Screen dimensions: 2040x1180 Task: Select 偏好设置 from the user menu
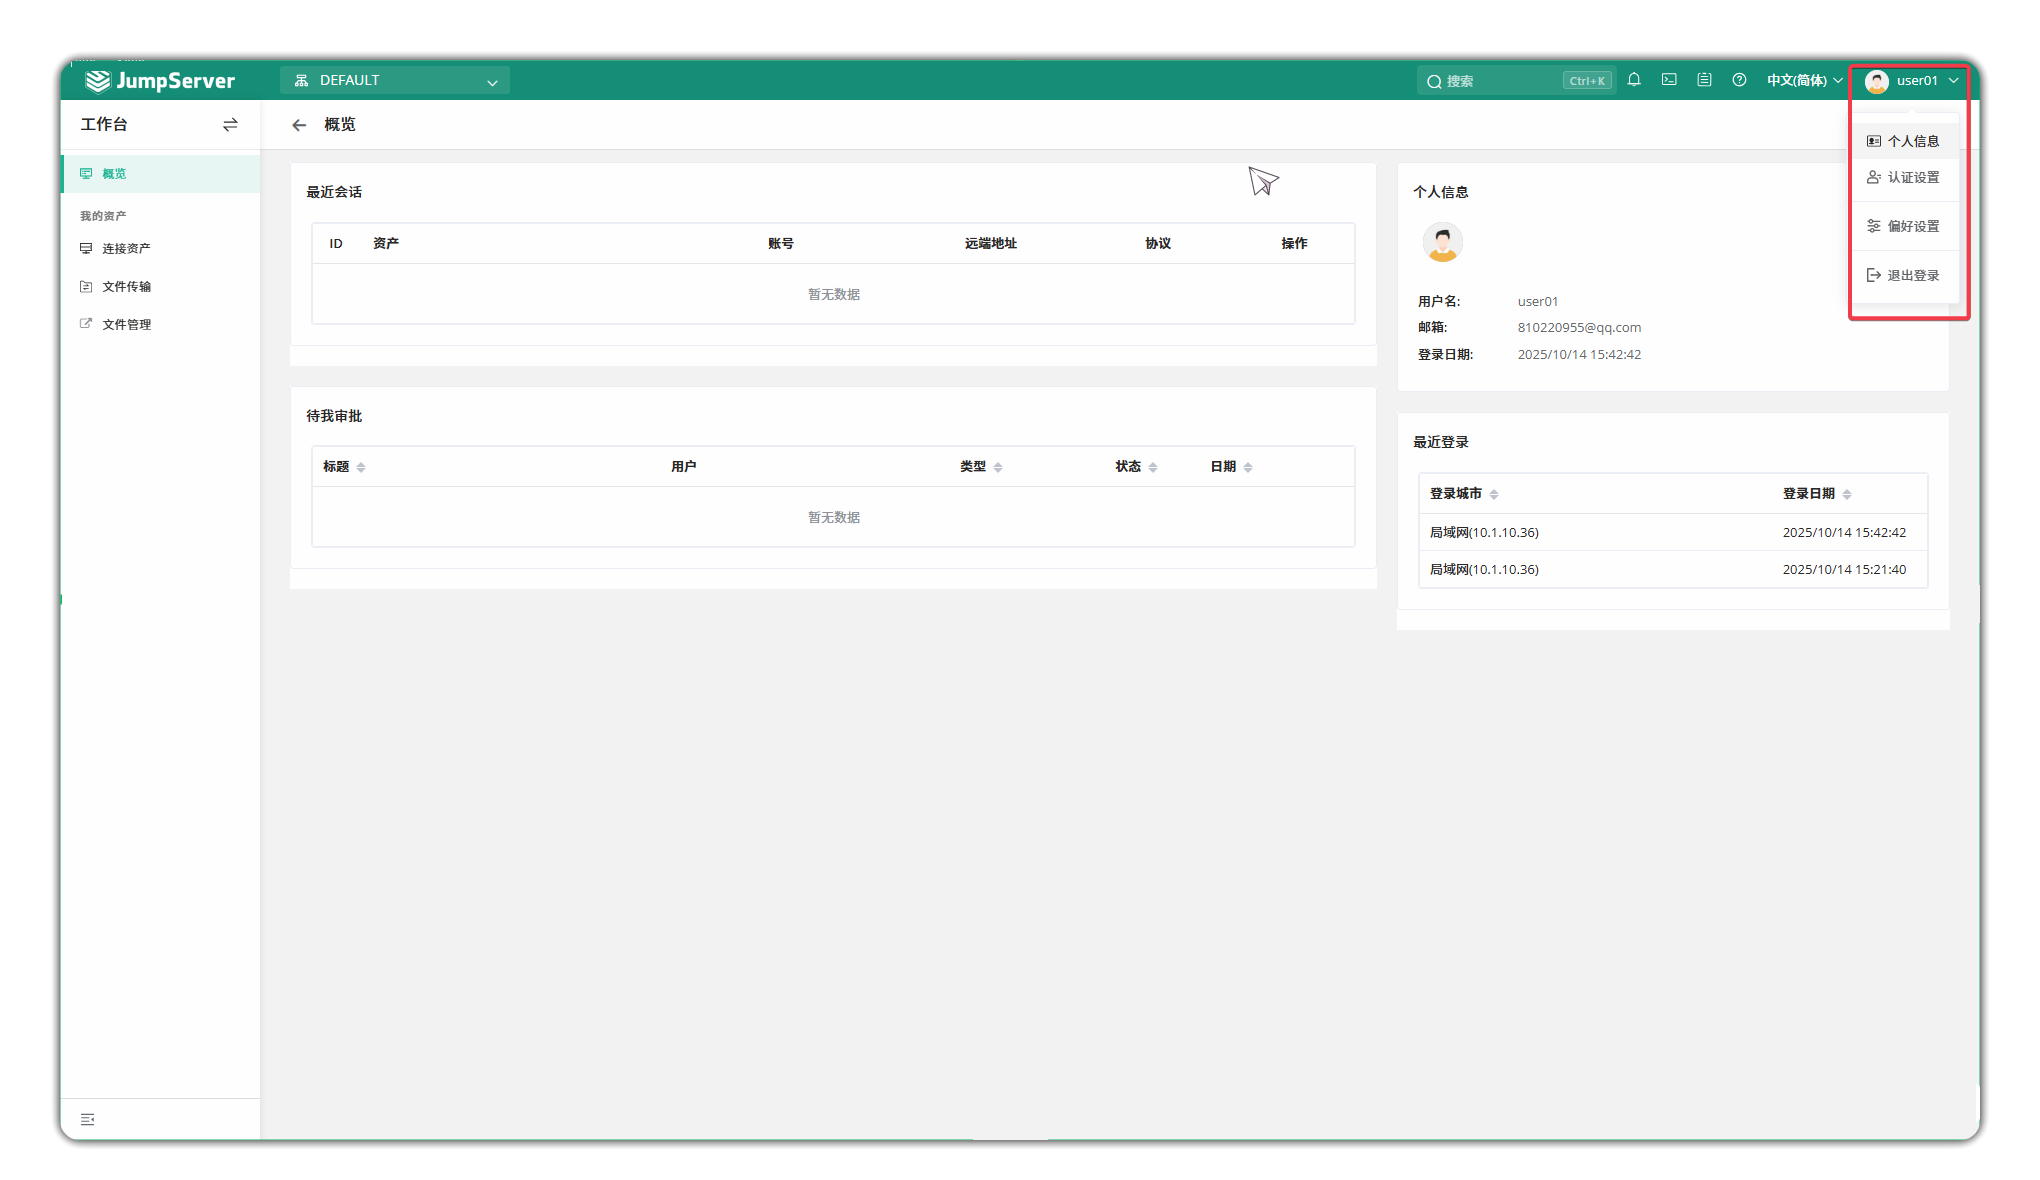1912,226
